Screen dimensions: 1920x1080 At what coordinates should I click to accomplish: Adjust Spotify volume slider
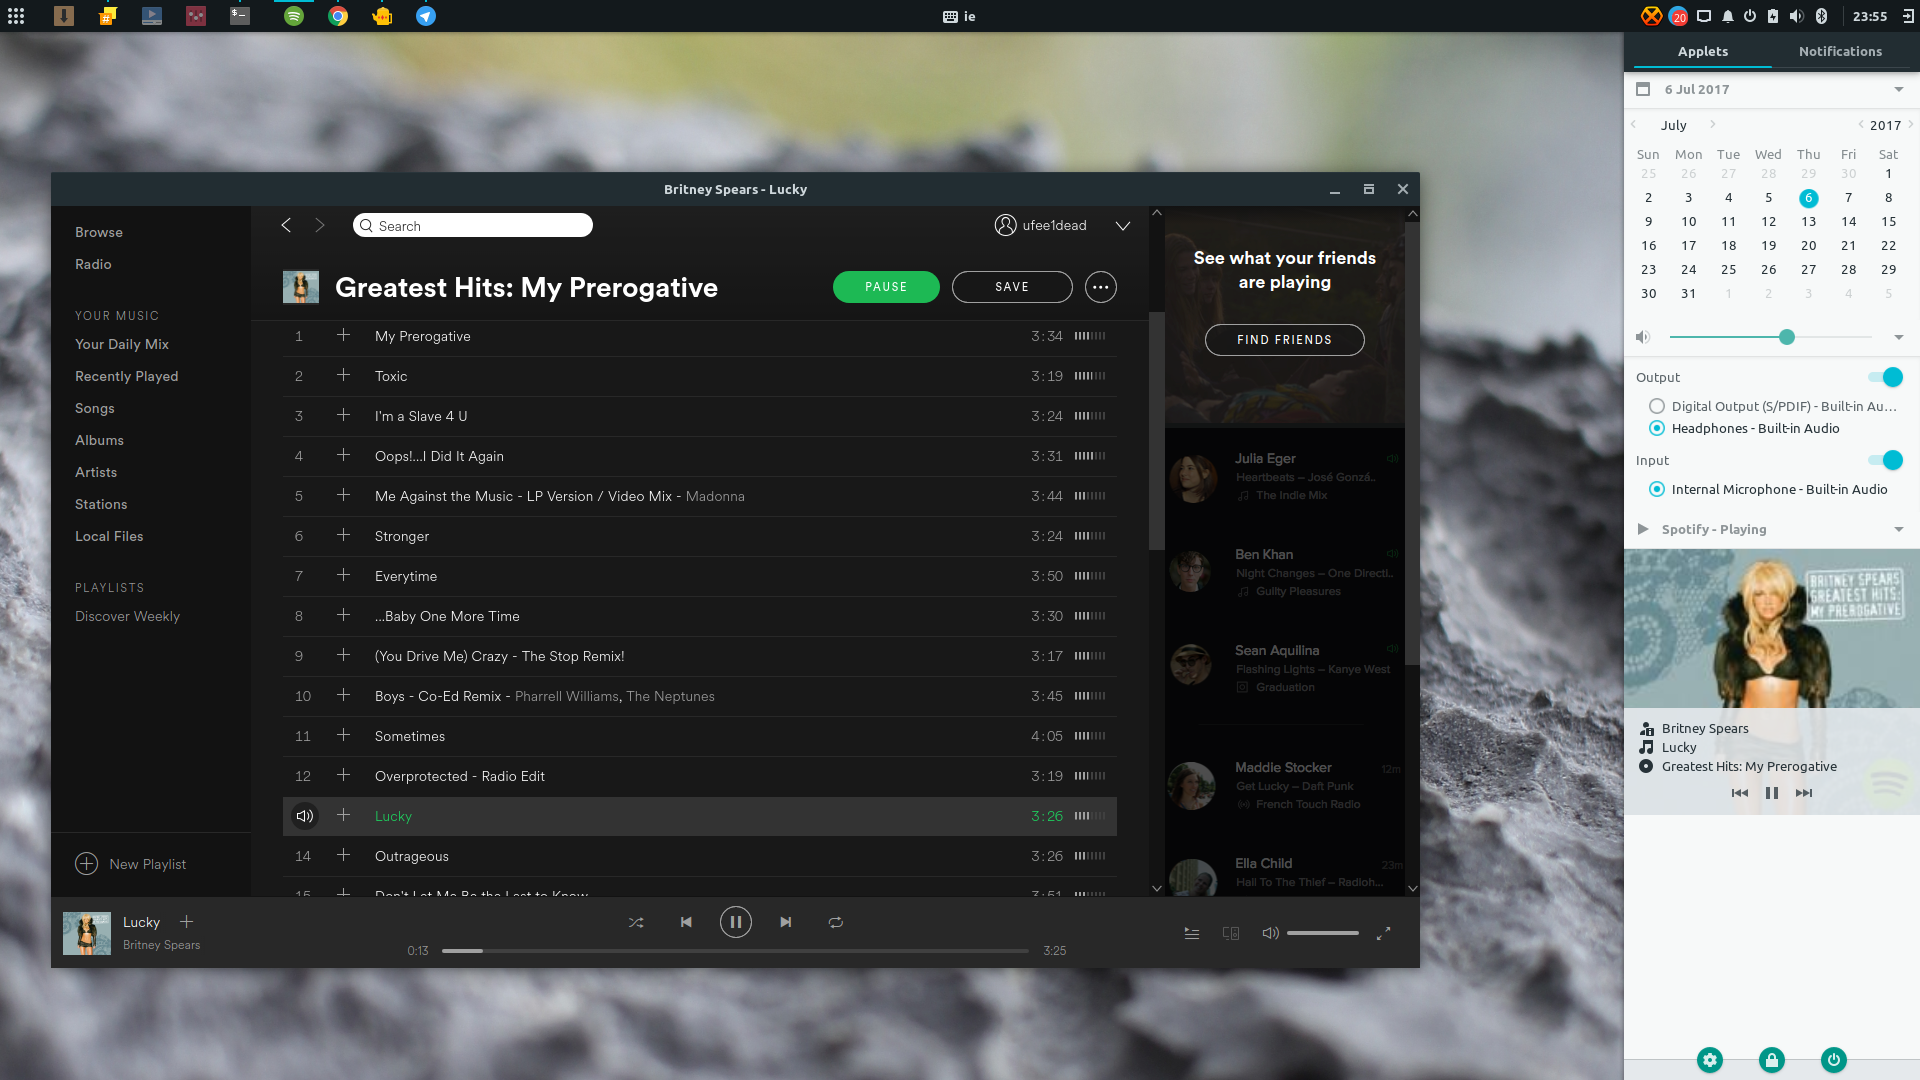pos(1322,933)
